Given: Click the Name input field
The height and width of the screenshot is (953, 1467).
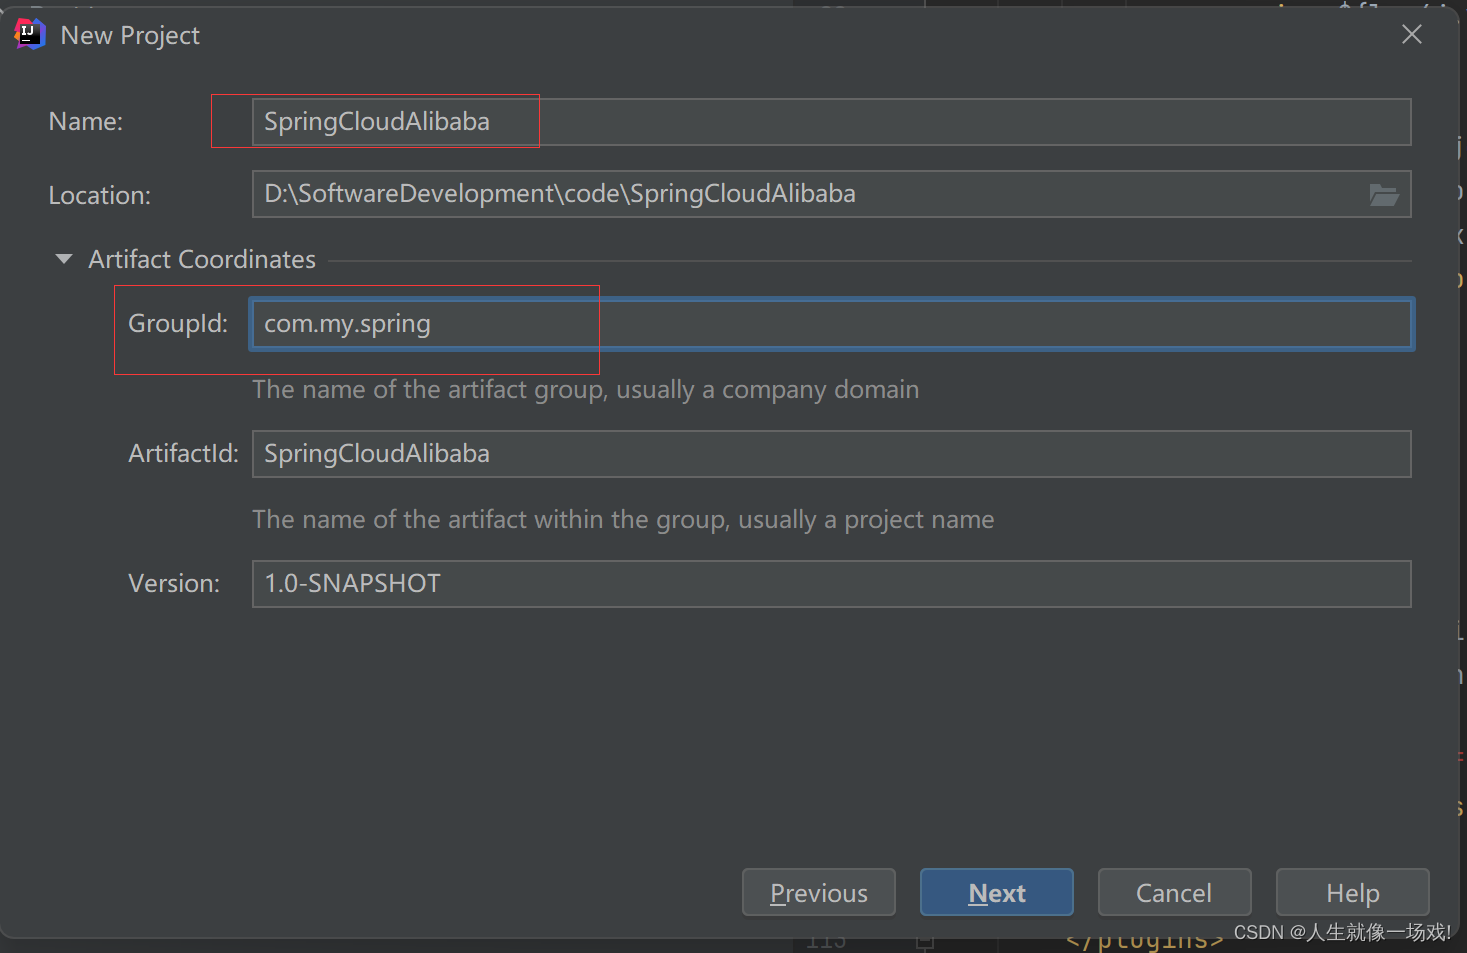Looking at the screenshot, I should click(x=831, y=122).
